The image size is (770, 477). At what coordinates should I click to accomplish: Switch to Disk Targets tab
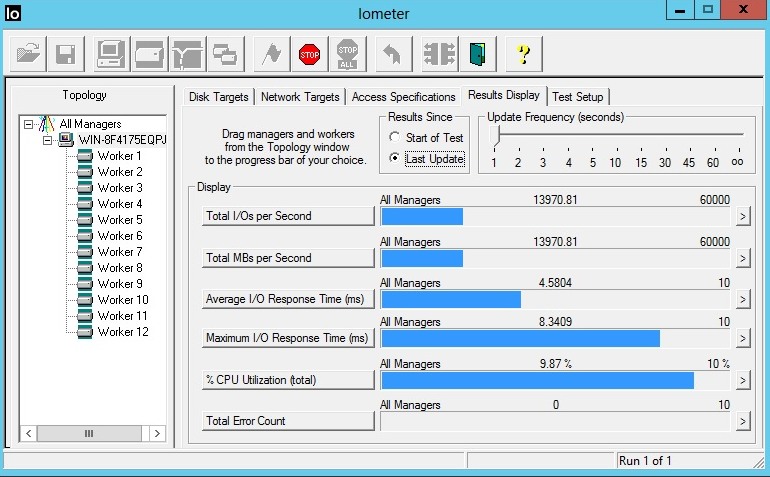coord(219,97)
